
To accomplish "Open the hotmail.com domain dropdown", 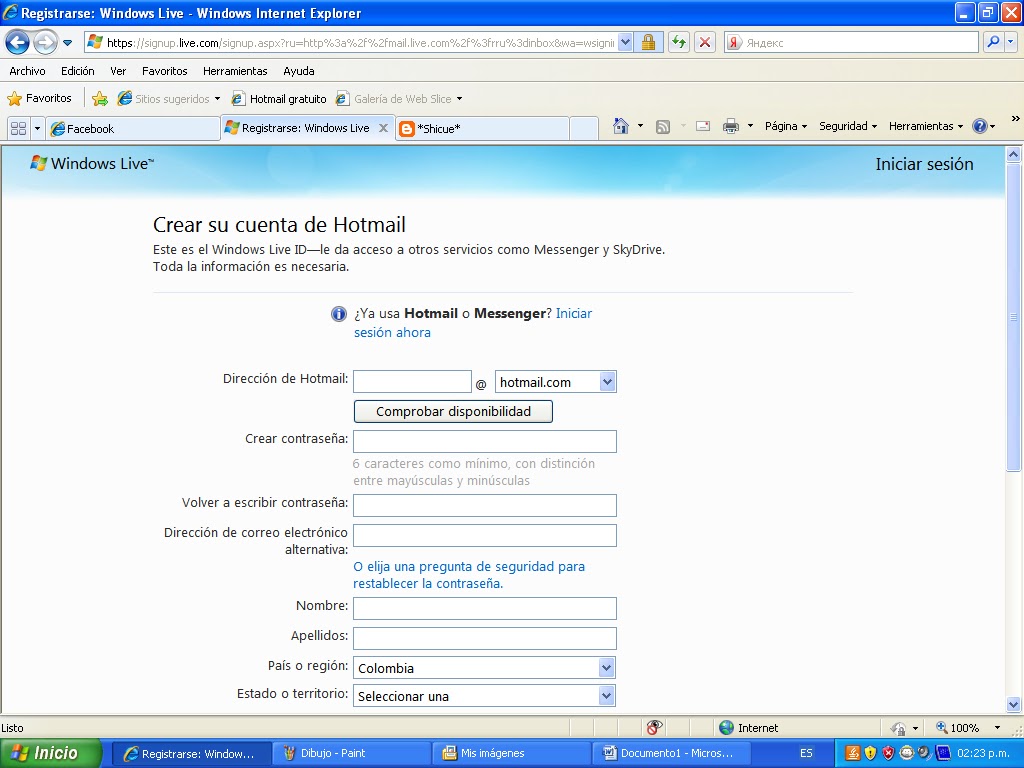I will (556, 381).
